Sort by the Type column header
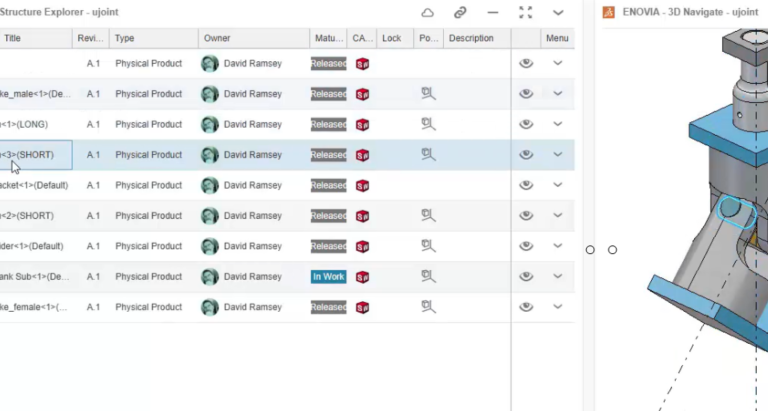Image resolution: width=768 pixels, height=411 pixels. [154, 38]
